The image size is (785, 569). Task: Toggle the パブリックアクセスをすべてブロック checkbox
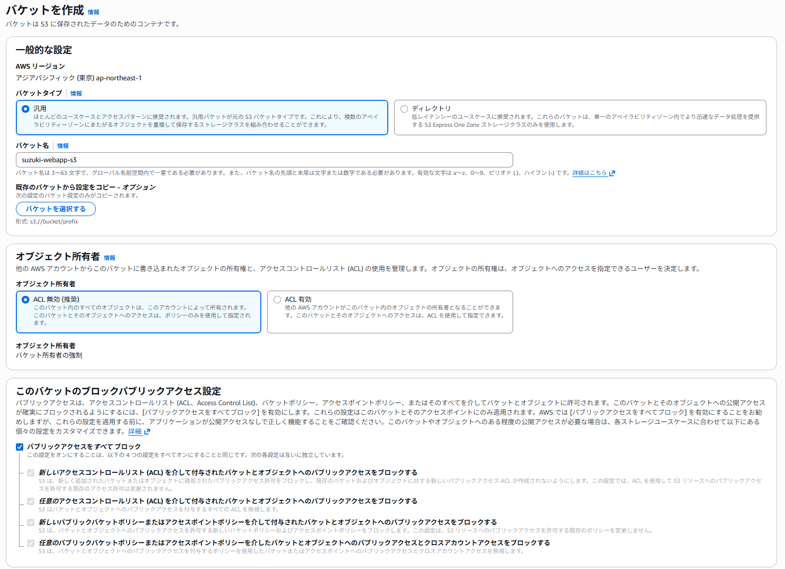[x=20, y=447]
